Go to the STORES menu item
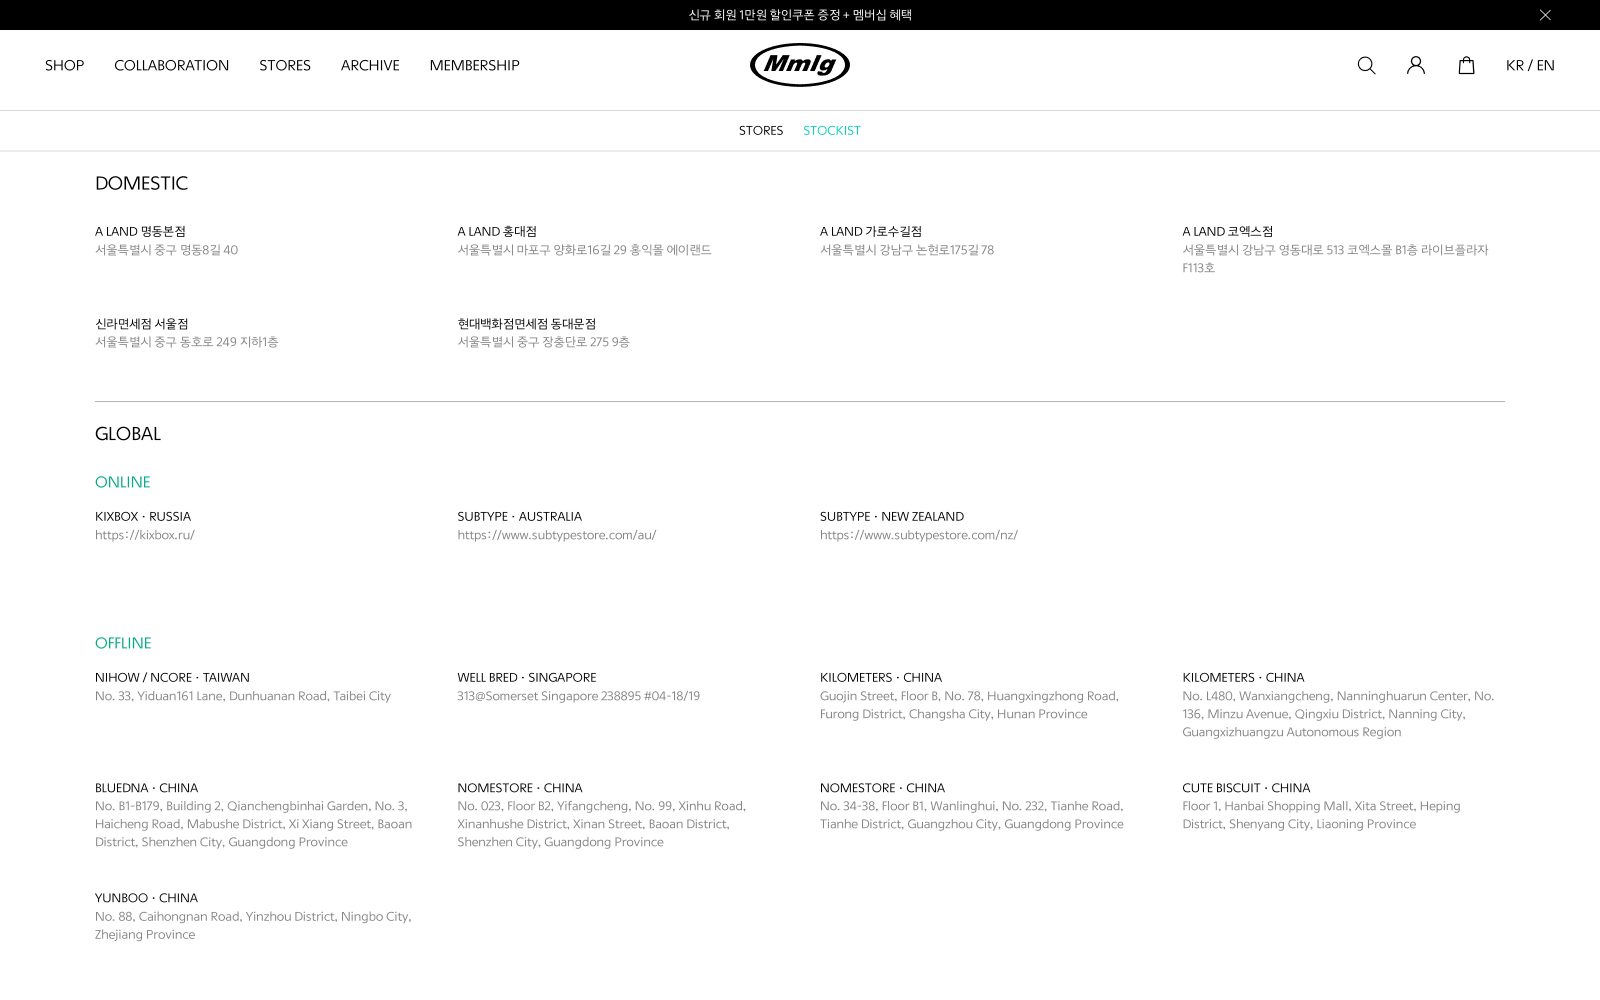 pyautogui.click(x=285, y=65)
